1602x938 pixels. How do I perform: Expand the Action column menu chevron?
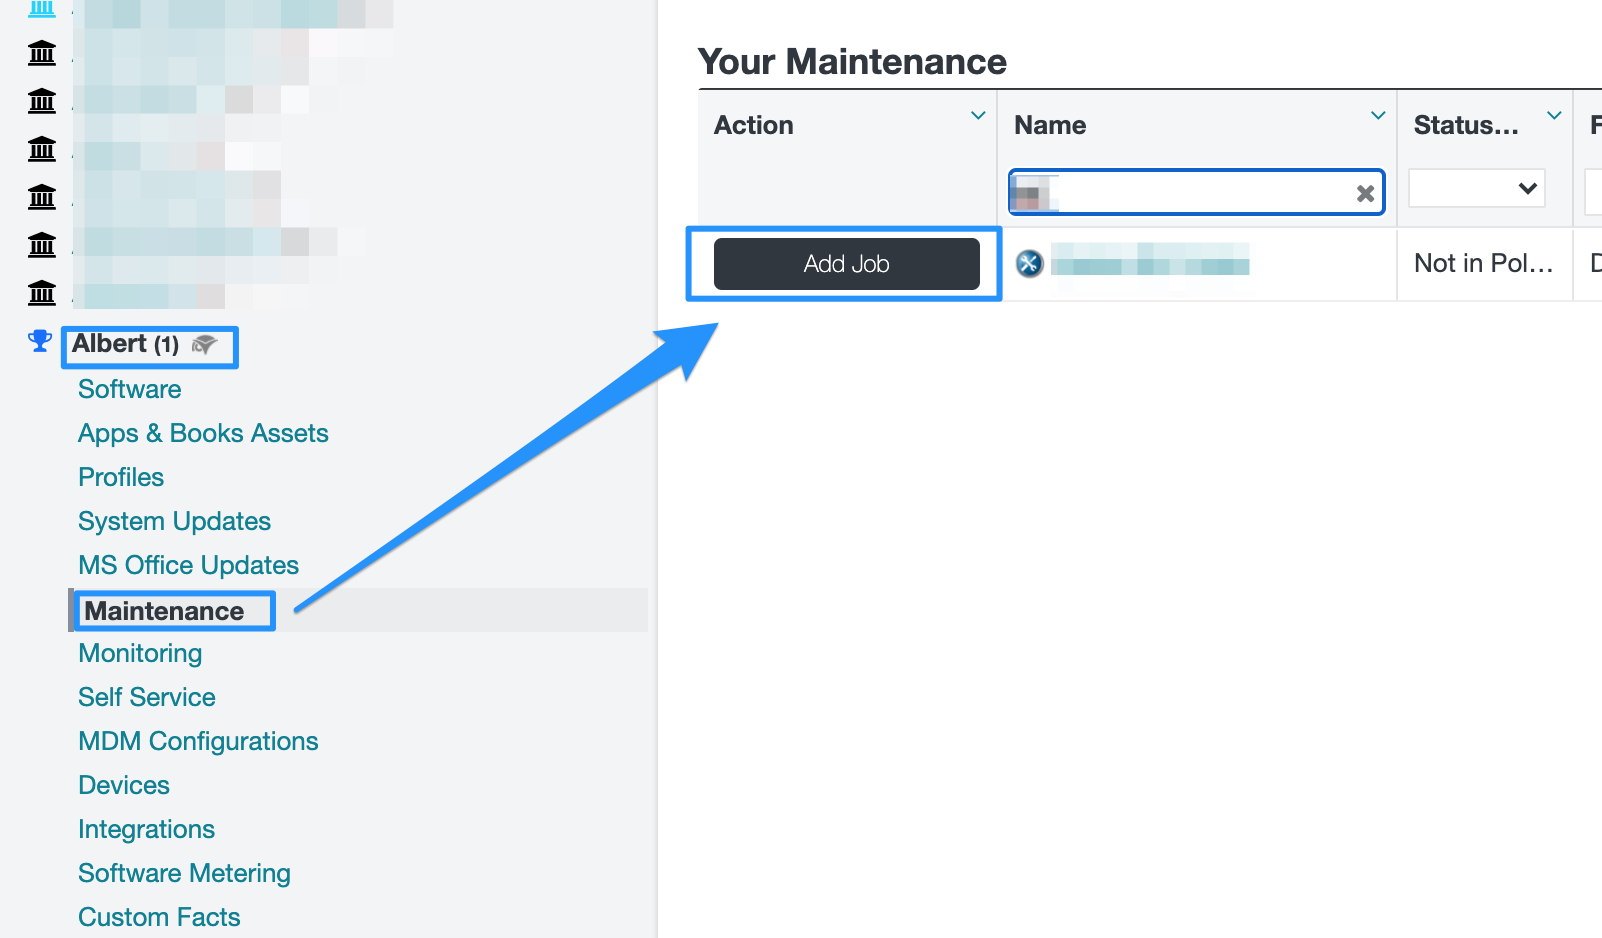tap(978, 116)
